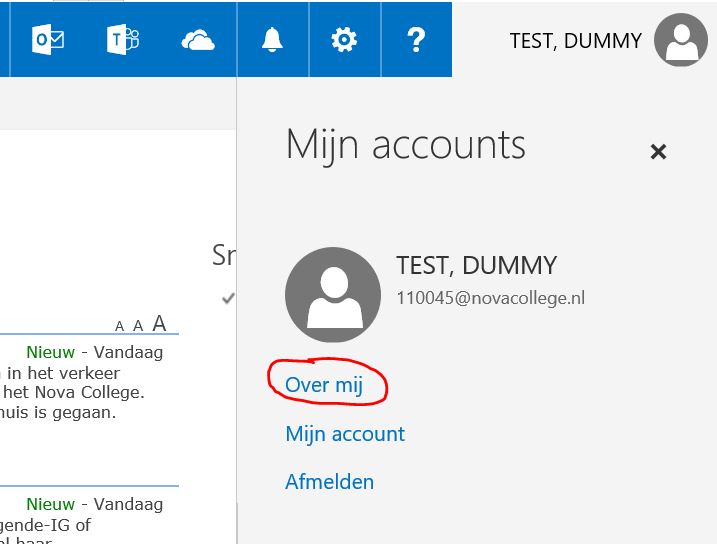The height and width of the screenshot is (544, 717).
Task: Click the TEST, DUMMY name in header
Action: point(575,41)
